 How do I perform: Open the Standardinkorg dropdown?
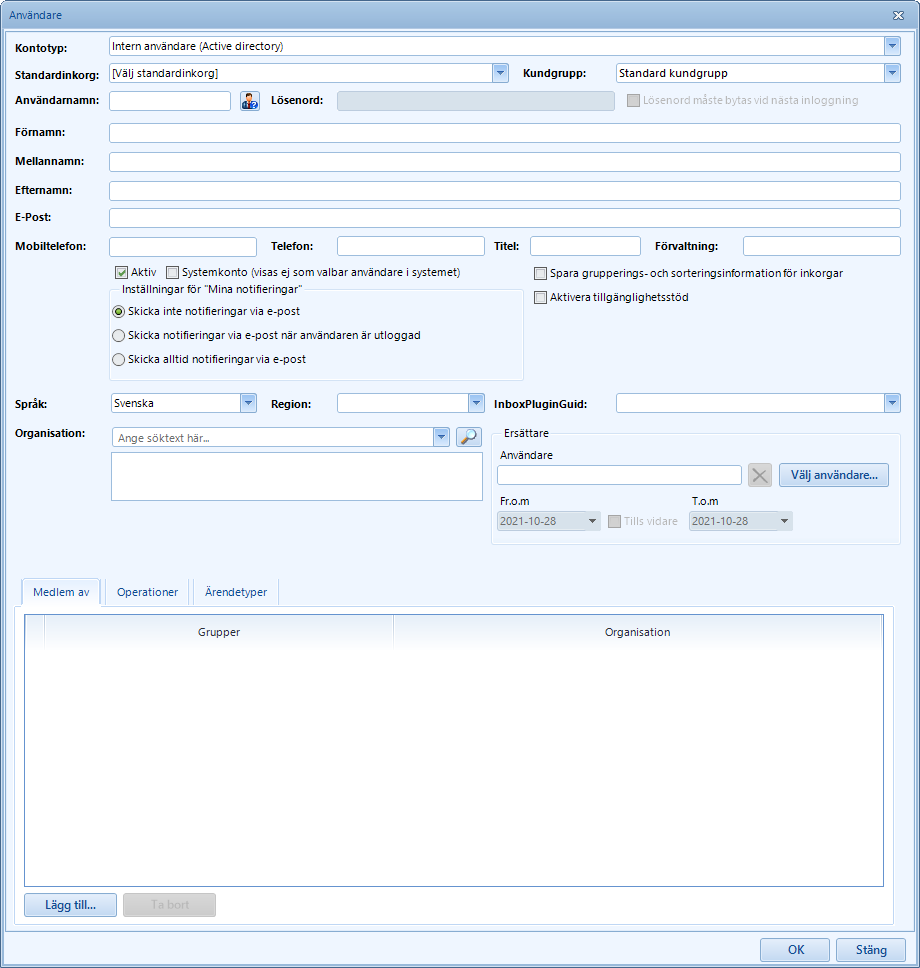coord(500,73)
